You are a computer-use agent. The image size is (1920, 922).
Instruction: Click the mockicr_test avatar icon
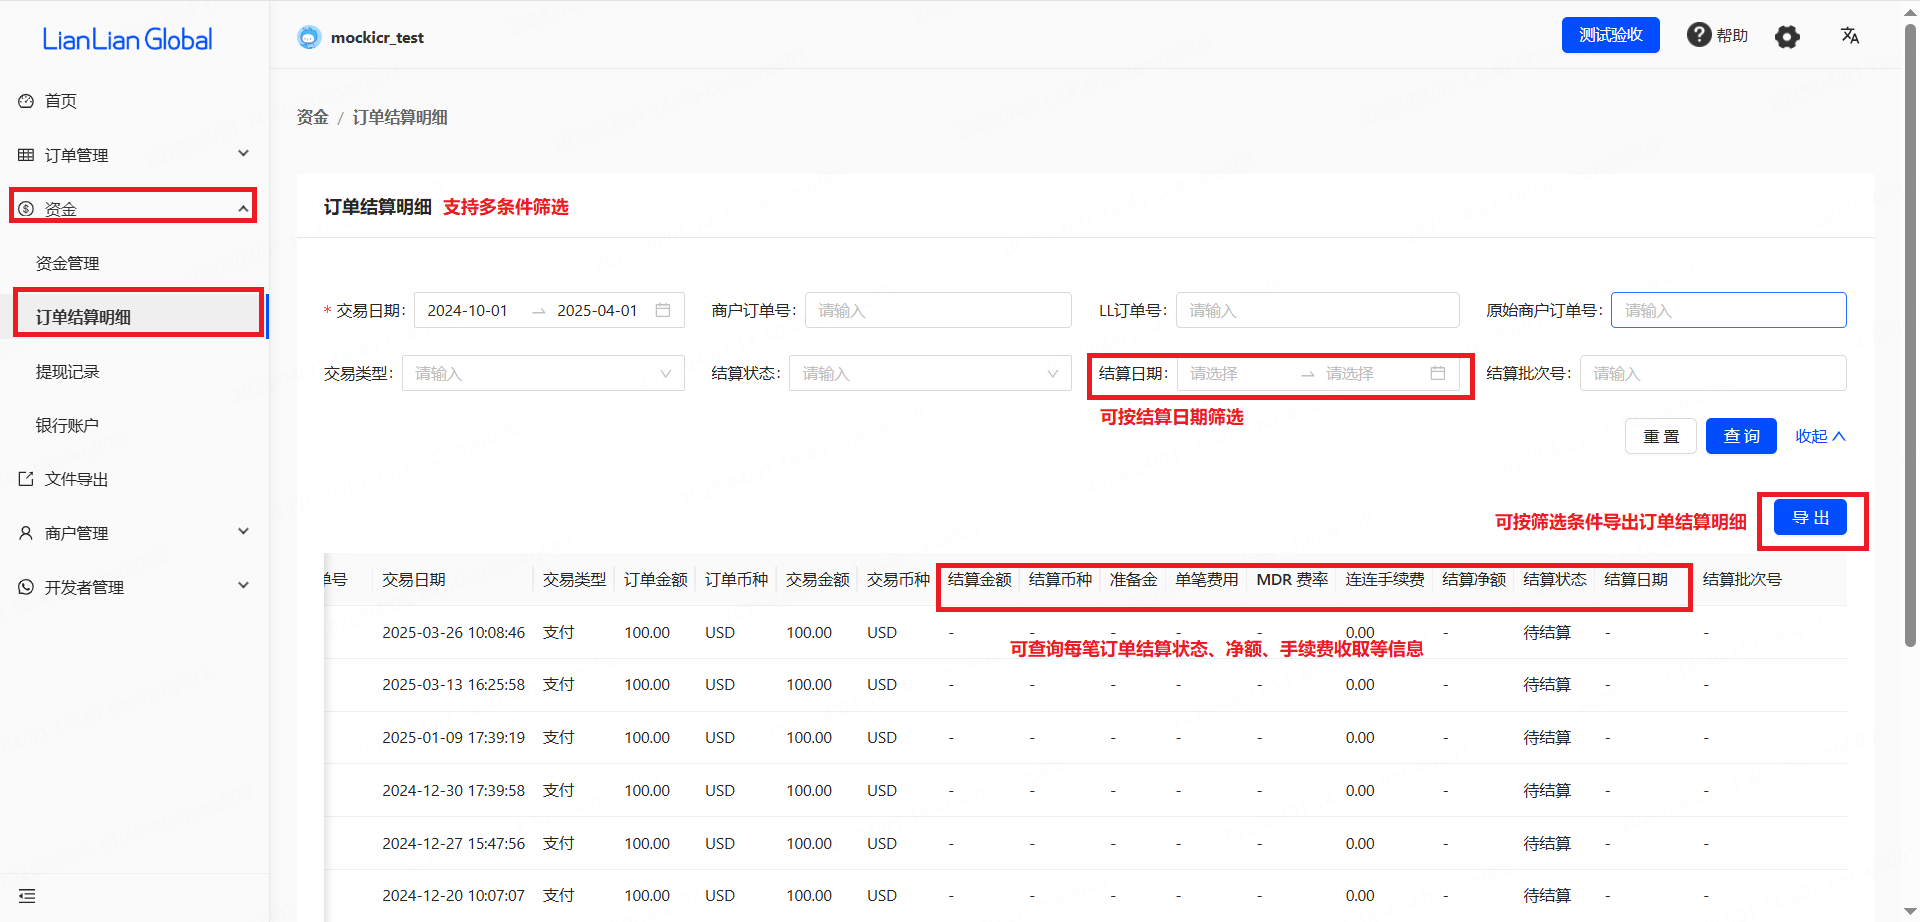pyautogui.click(x=309, y=38)
